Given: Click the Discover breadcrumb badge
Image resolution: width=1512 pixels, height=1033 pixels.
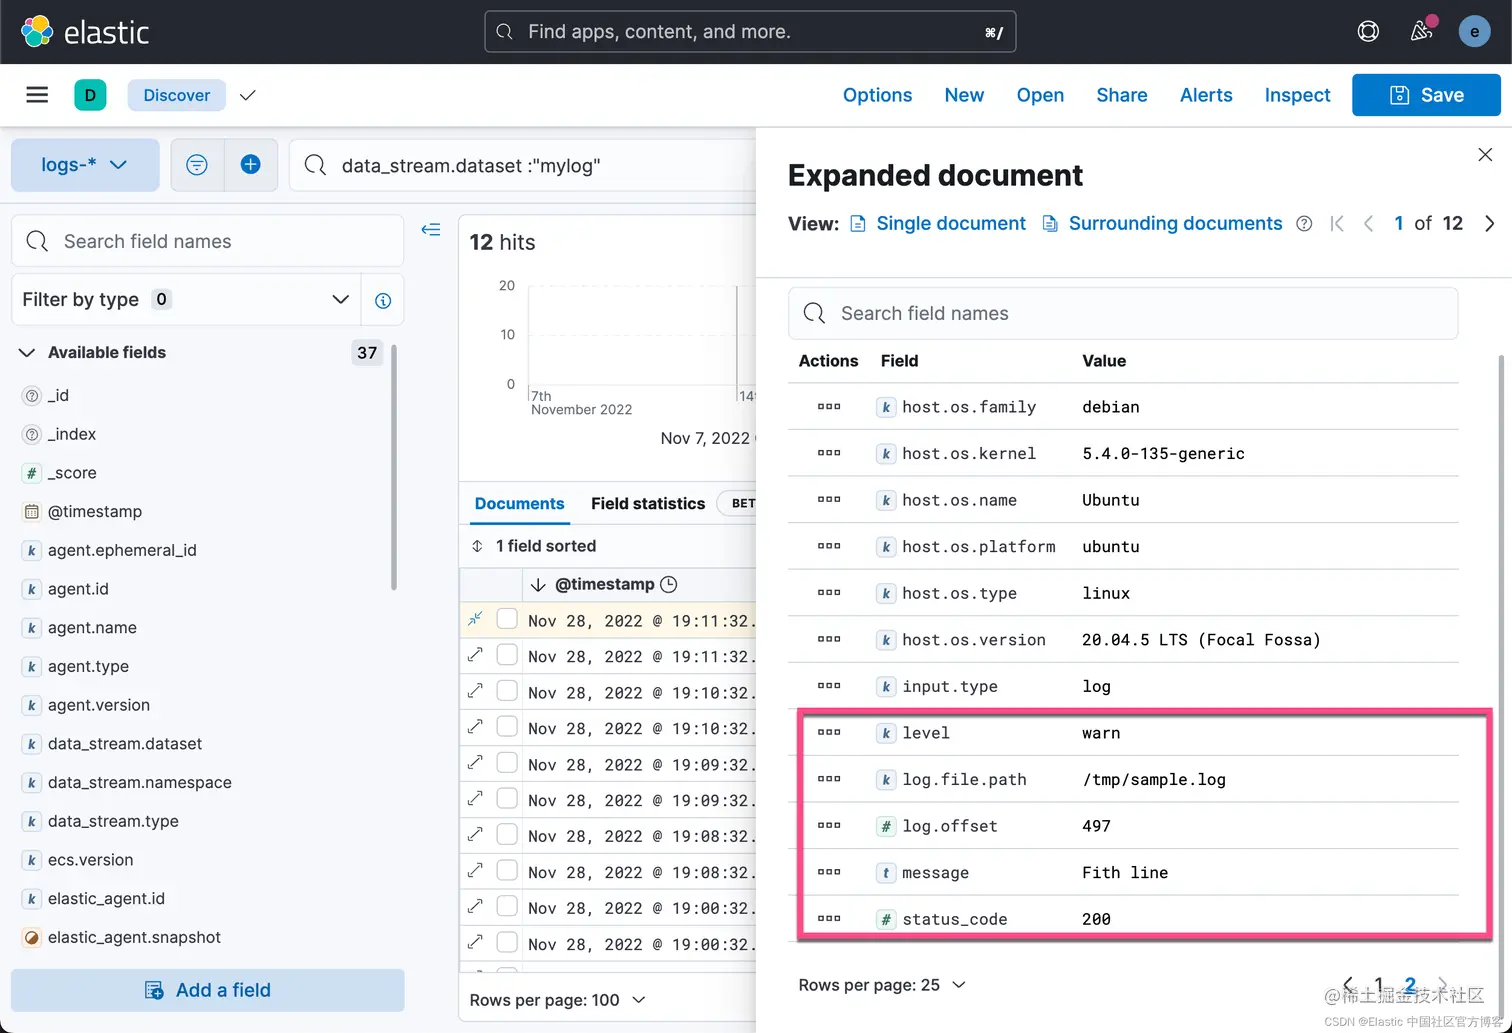Looking at the screenshot, I should [176, 95].
